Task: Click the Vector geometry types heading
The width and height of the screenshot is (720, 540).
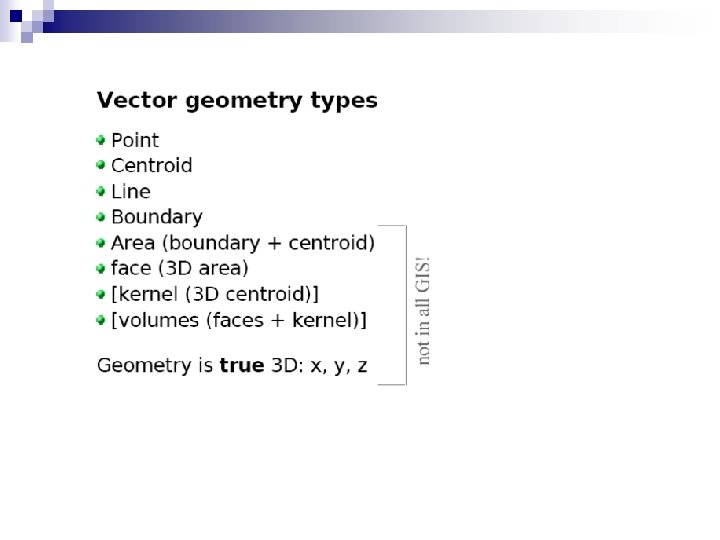Action: coord(237,100)
